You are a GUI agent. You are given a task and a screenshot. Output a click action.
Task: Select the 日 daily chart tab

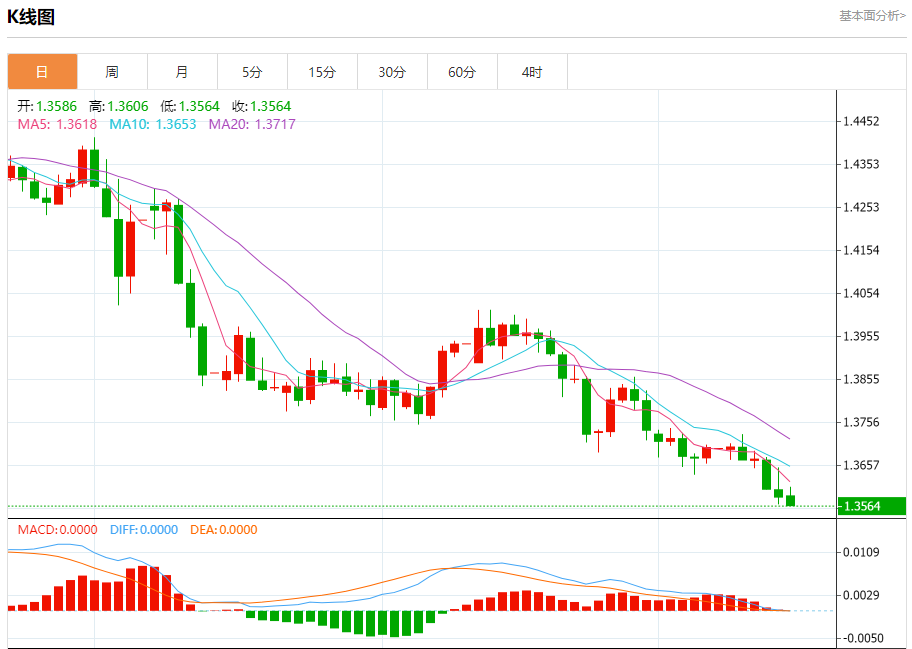click(42, 72)
